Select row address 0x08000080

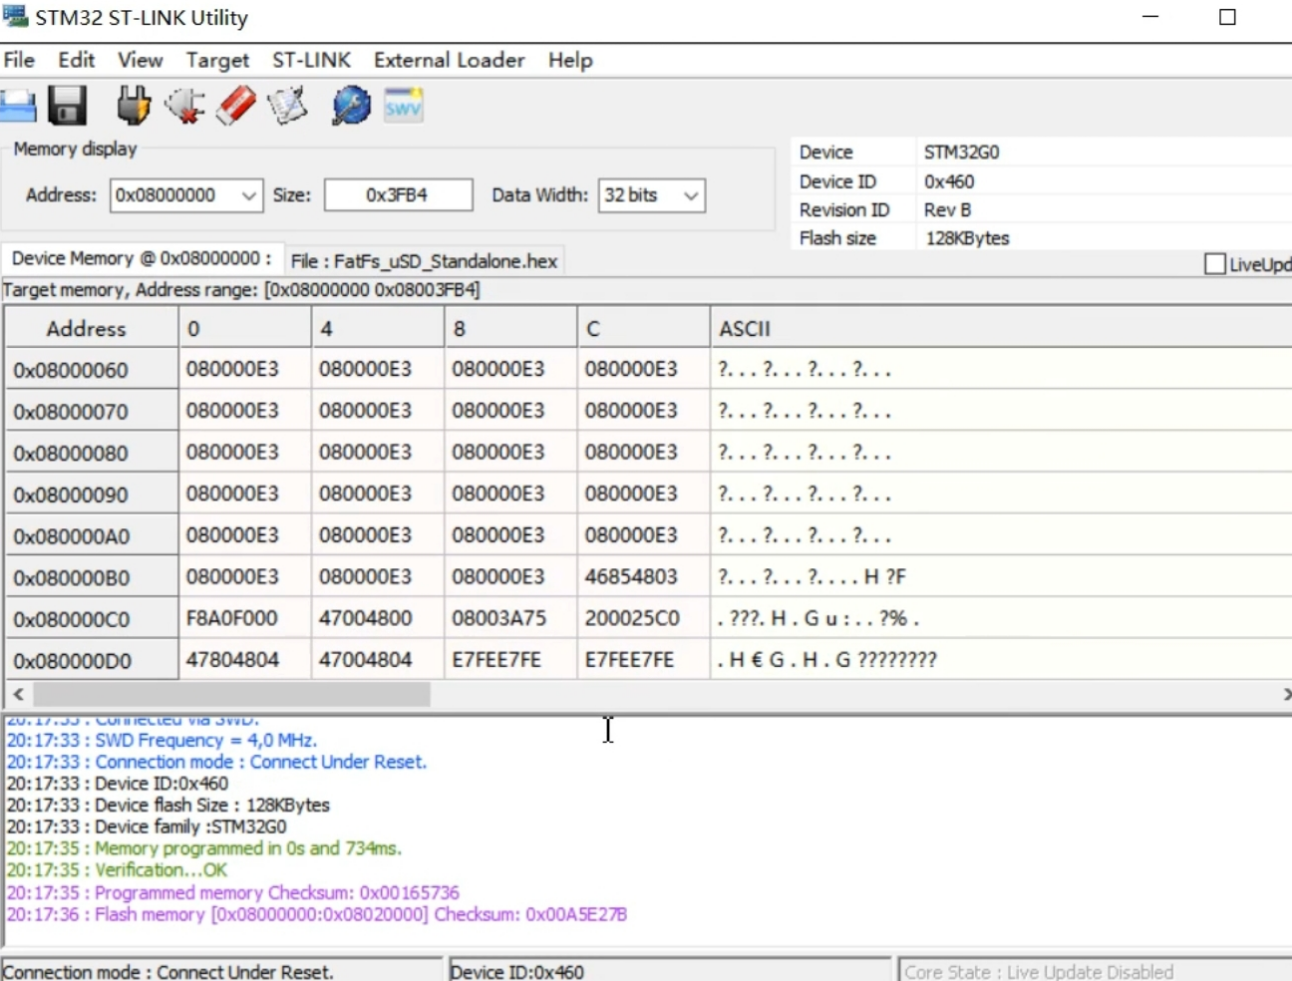[x=91, y=453]
